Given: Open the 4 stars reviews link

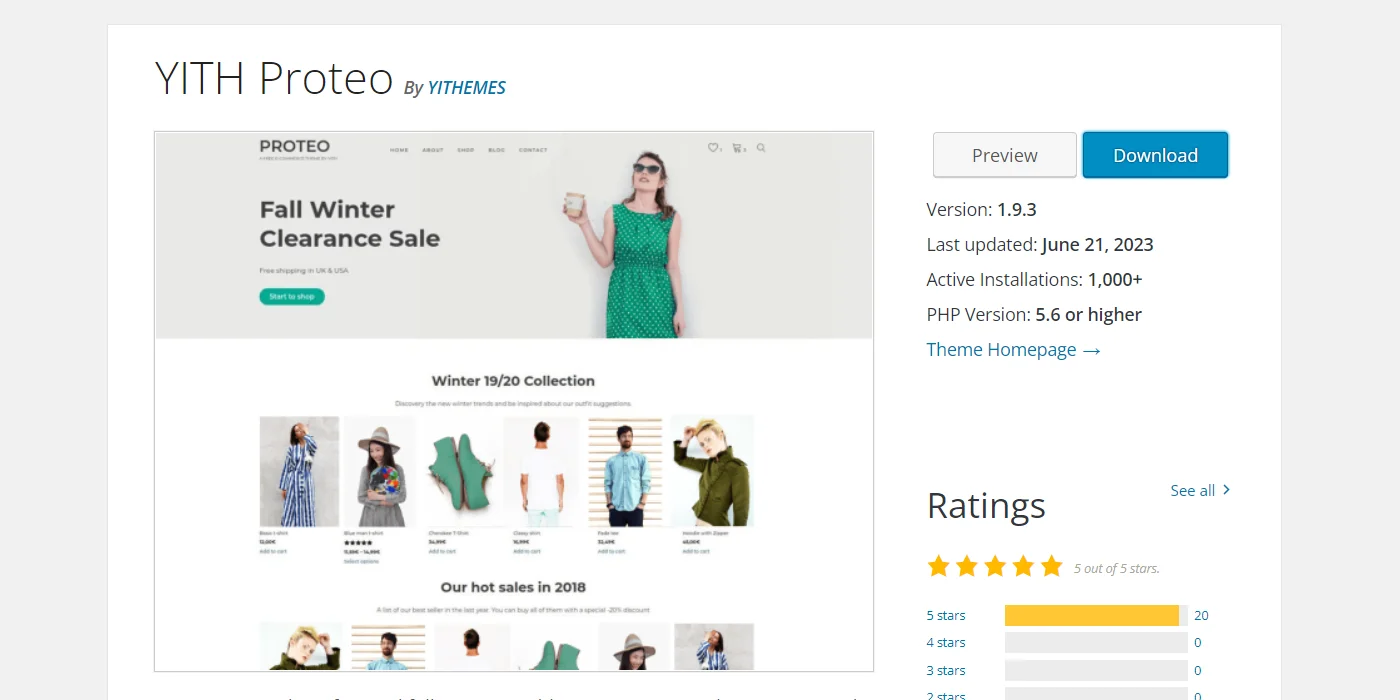Looking at the screenshot, I should click(946, 643).
